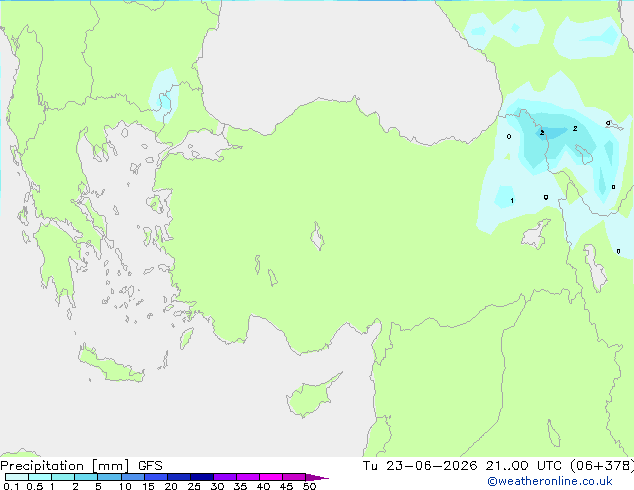Click the 0.1–0.5 mm legend color swatch

(x=17, y=477)
